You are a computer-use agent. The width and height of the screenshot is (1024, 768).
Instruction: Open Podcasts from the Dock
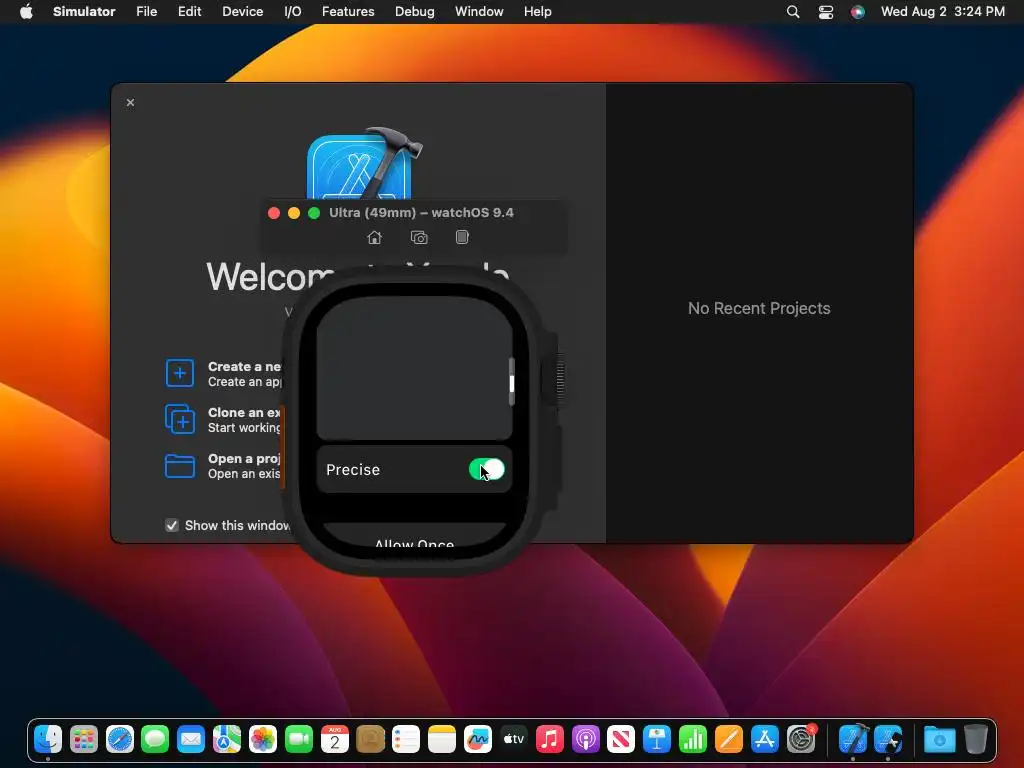pos(585,739)
